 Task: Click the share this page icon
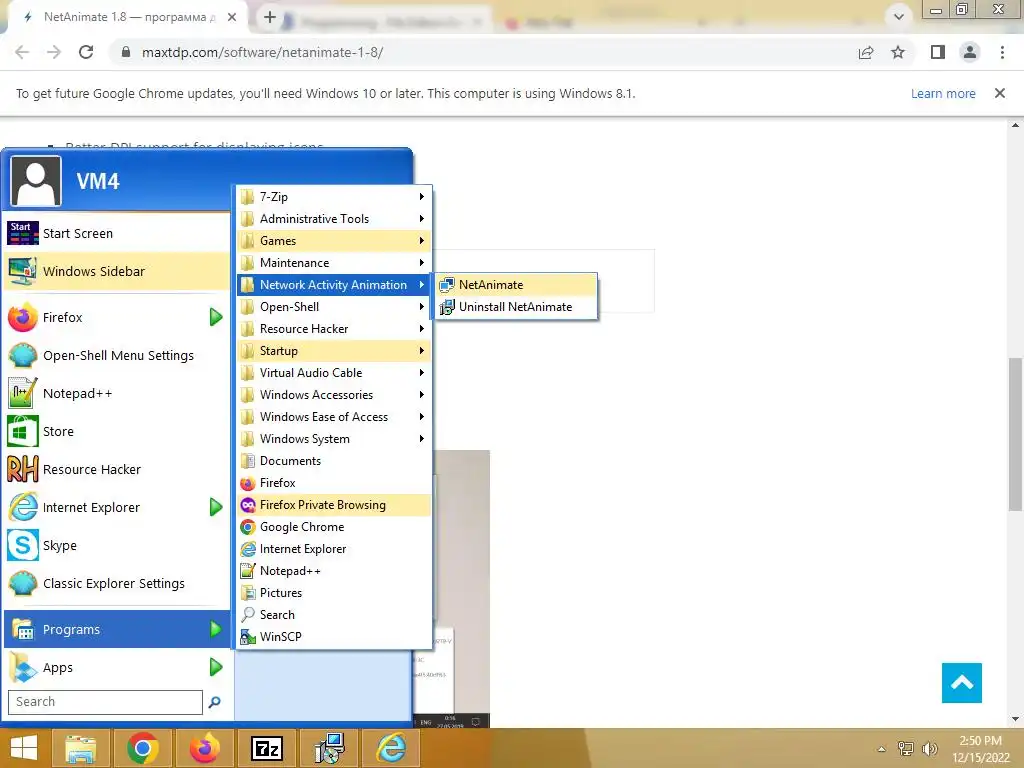click(866, 52)
